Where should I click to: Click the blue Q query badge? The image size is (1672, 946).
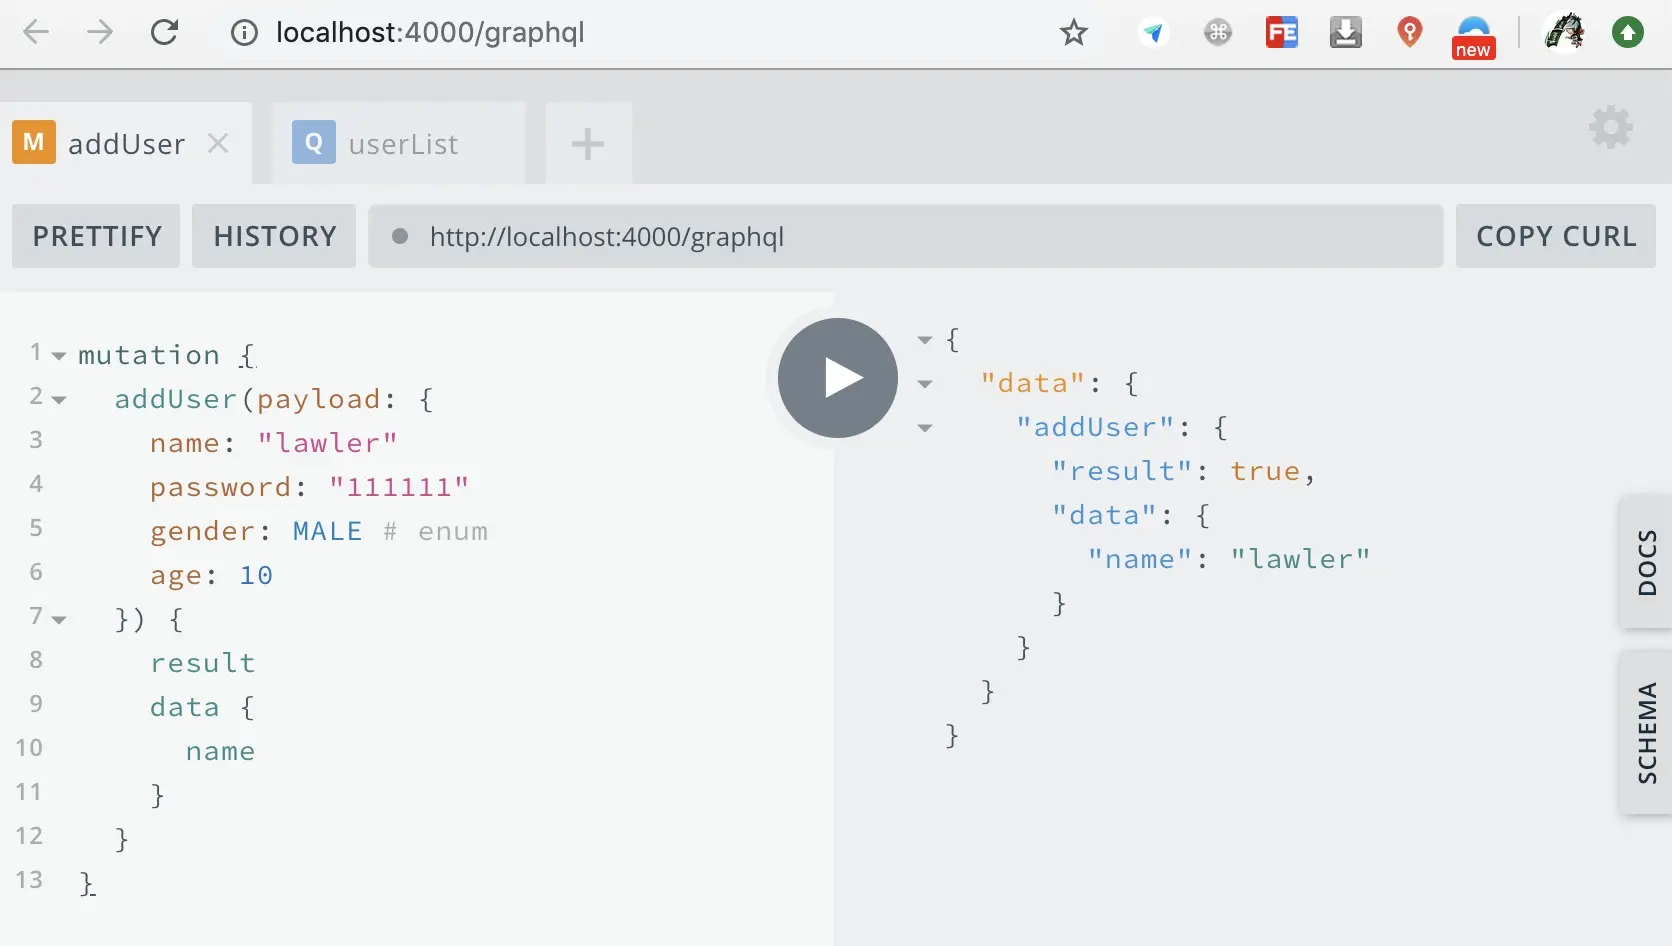(314, 142)
